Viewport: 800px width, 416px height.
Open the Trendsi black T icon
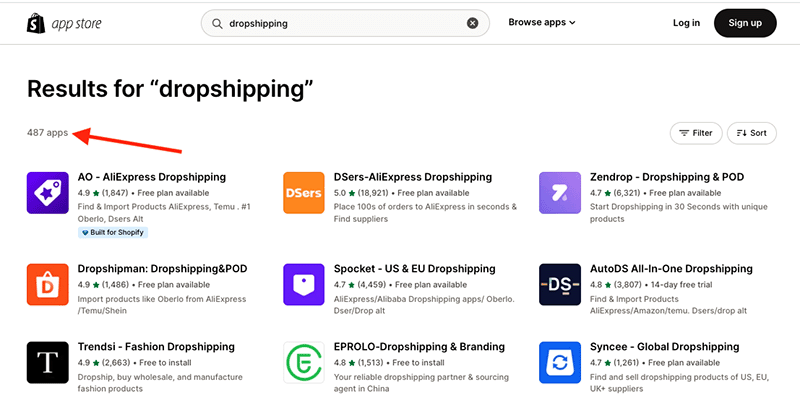click(x=47, y=362)
